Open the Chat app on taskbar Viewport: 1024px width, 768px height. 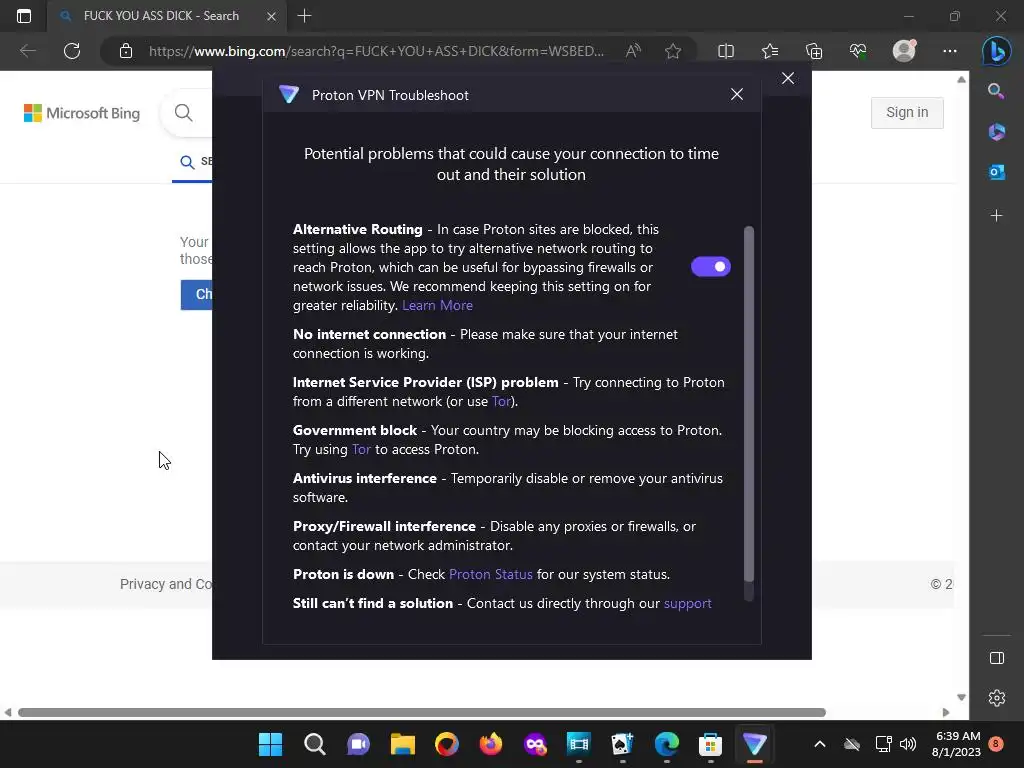click(x=359, y=744)
